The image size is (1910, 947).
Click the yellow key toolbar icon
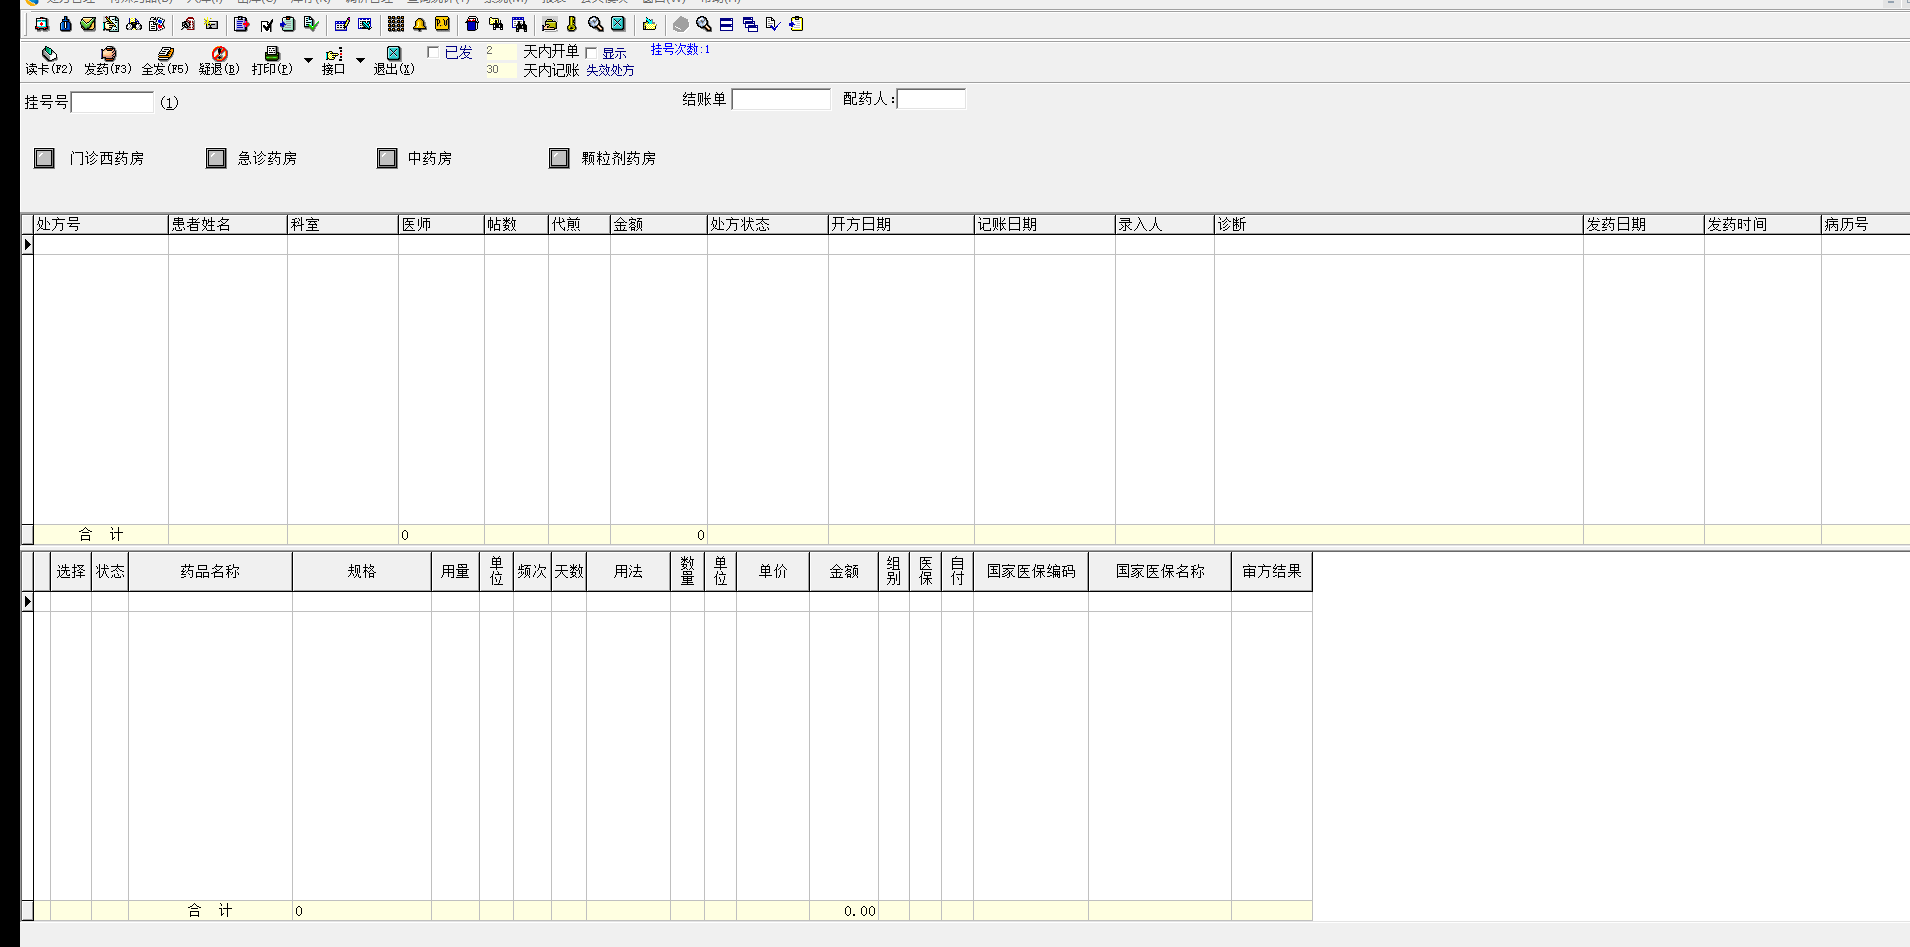(x=572, y=24)
